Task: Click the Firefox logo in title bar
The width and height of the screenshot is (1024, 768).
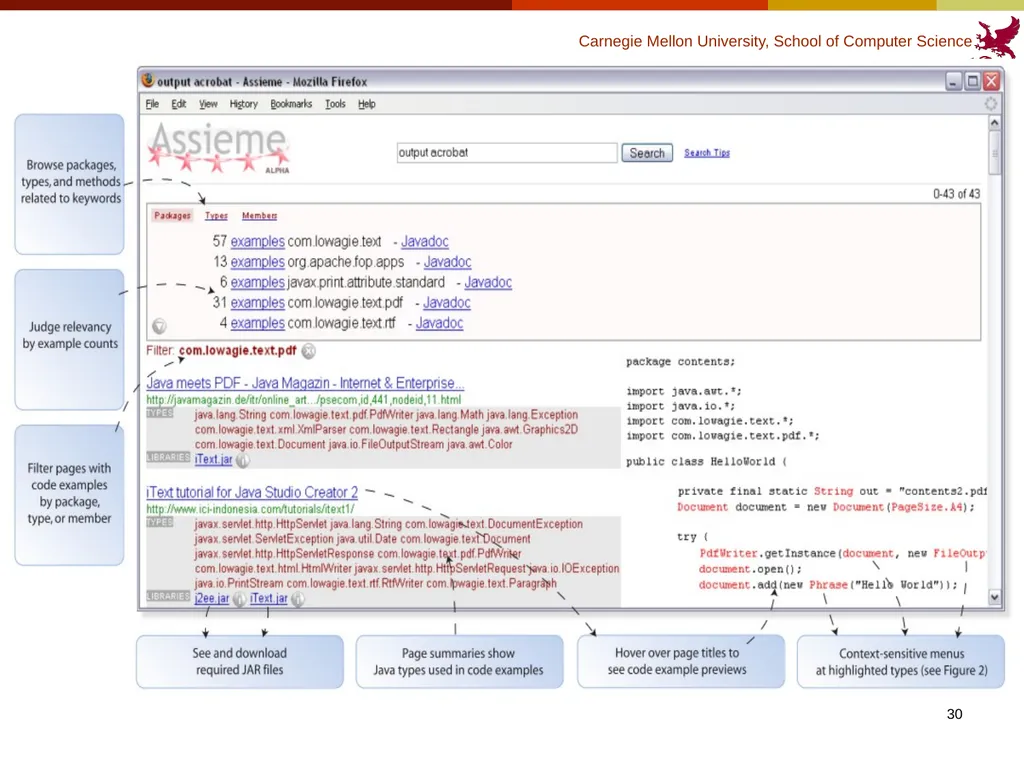Action: coord(148,81)
